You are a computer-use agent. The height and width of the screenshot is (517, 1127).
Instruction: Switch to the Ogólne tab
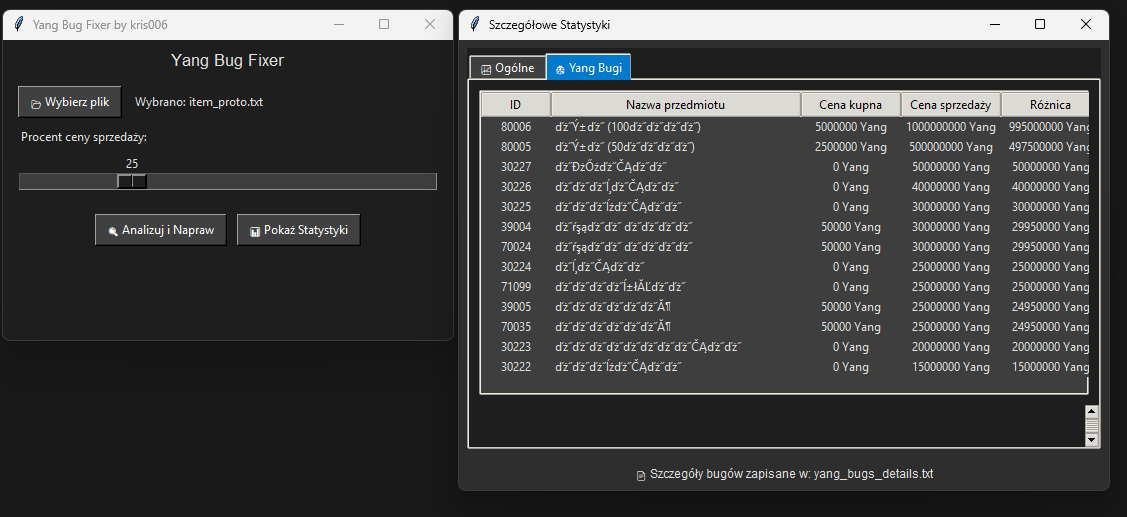click(x=508, y=68)
